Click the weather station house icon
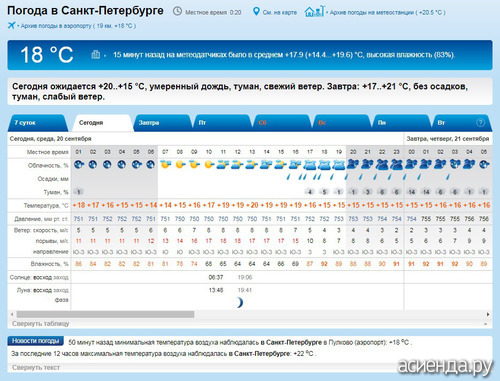Image resolution: width=500 pixels, height=381 pixels. pos(313,12)
